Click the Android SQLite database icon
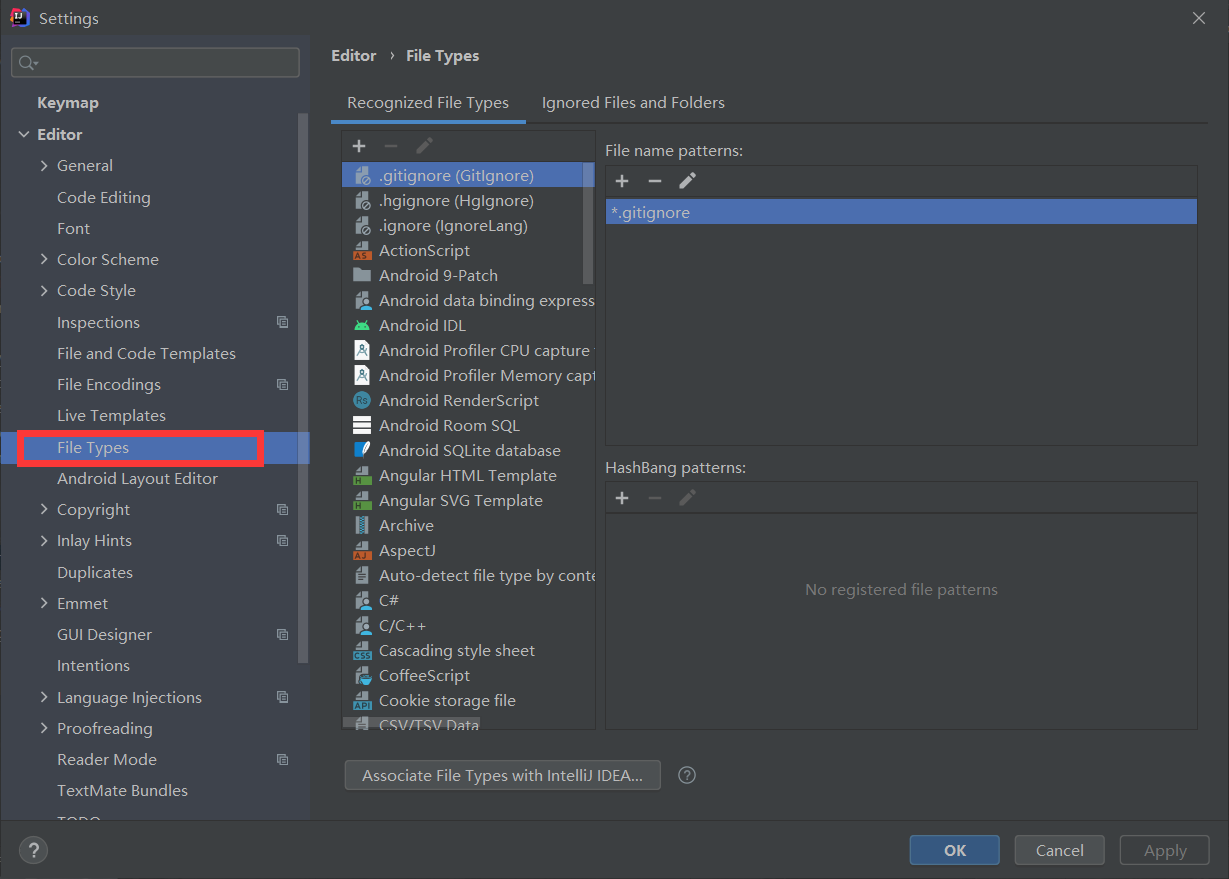The height and width of the screenshot is (879, 1229). (x=362, y=451)
